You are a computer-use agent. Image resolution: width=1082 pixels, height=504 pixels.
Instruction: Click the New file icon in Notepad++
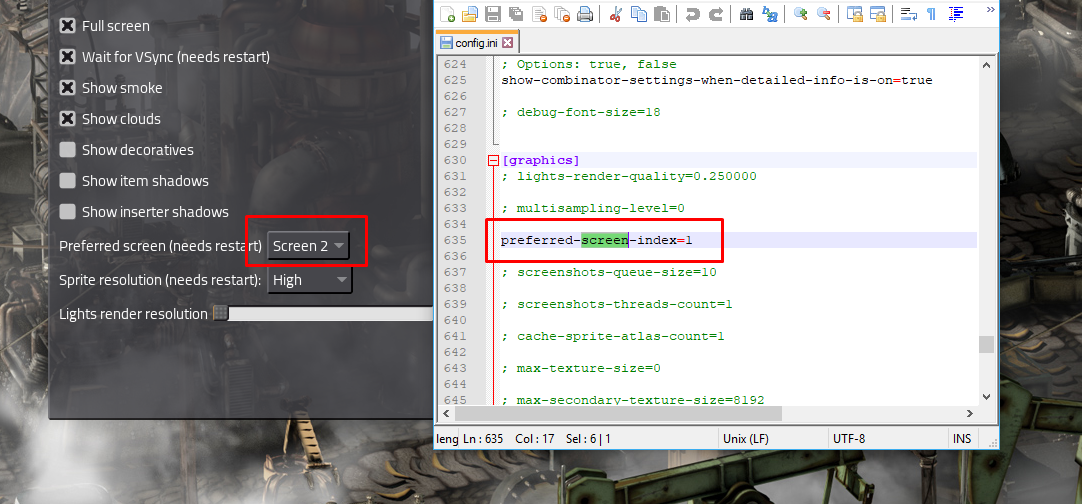(x=447, y=14)
